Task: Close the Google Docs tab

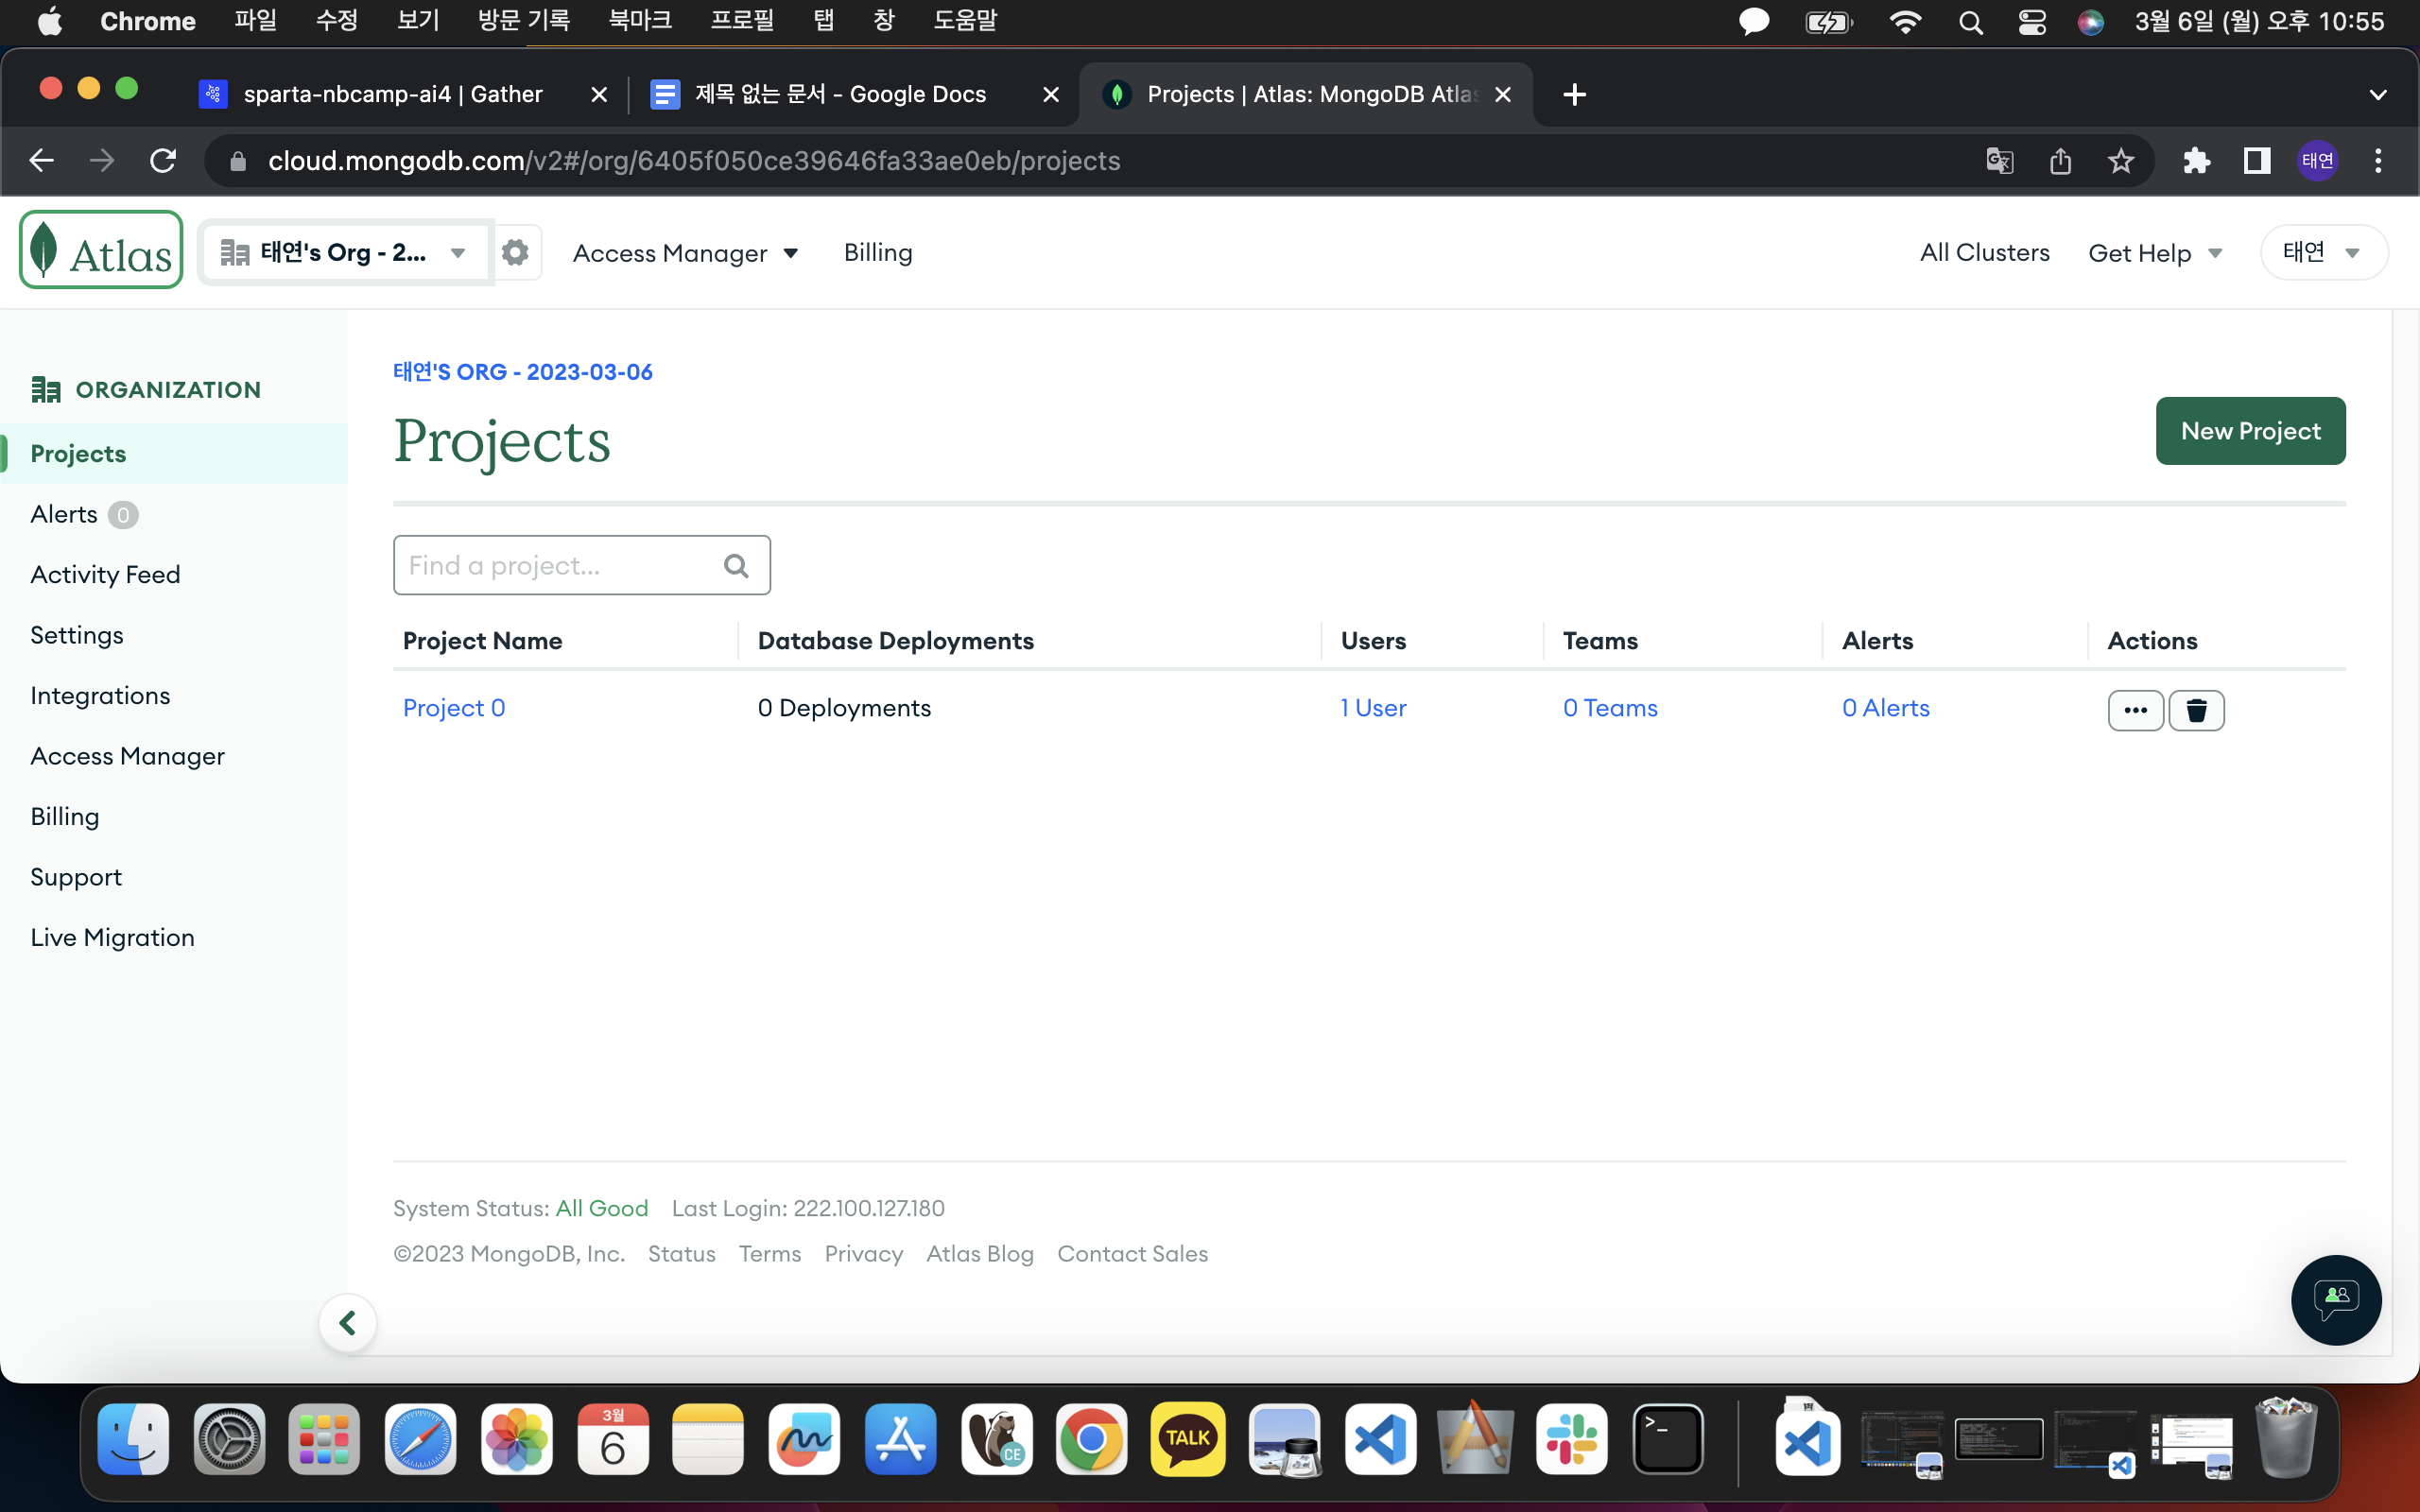Action: coord(1050,94)
